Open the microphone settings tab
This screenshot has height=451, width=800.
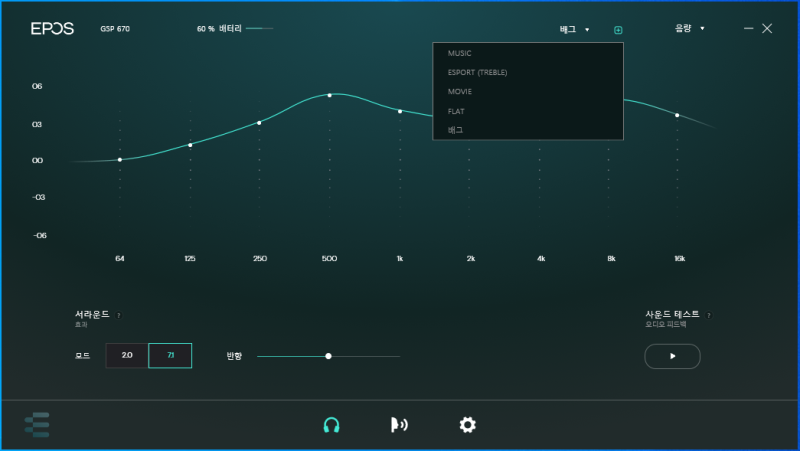(399, 424)
